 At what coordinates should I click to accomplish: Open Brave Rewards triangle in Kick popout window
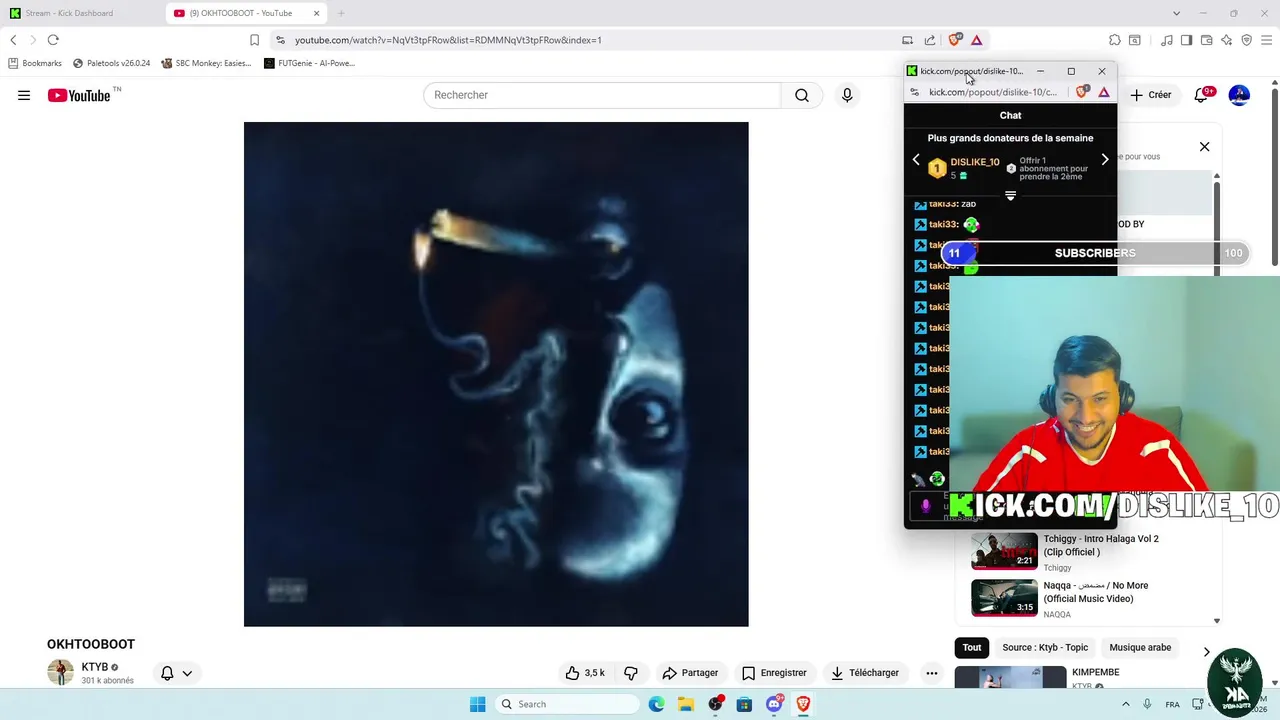[x=1104, y=92]
